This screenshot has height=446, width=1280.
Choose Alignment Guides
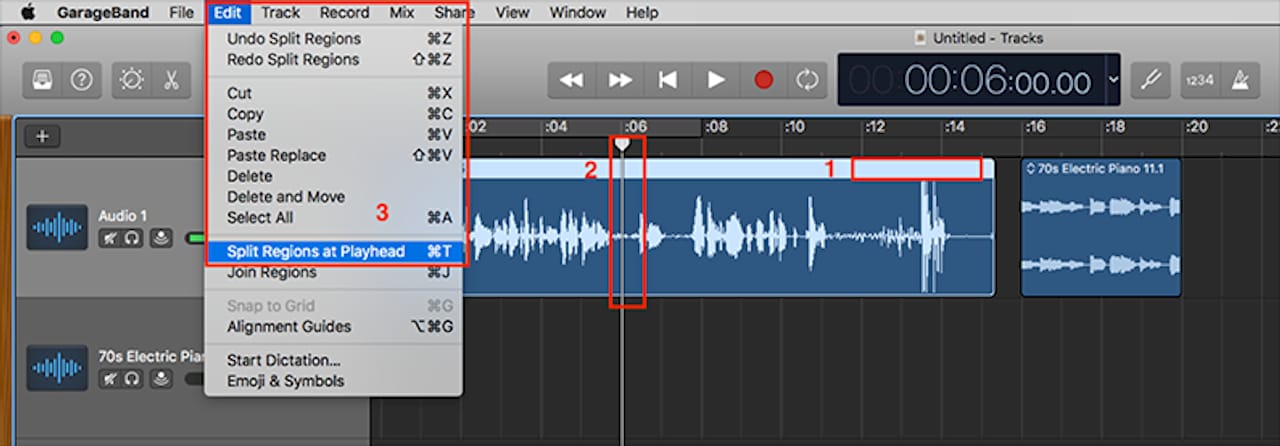334,327
